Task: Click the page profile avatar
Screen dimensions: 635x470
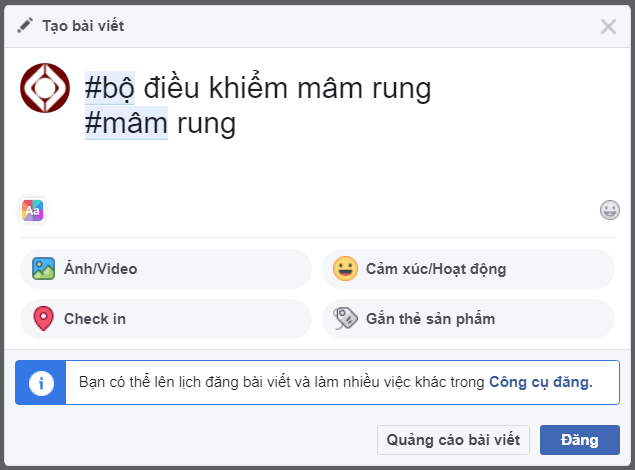Action: pyautogui.click(x=45, y=88)
